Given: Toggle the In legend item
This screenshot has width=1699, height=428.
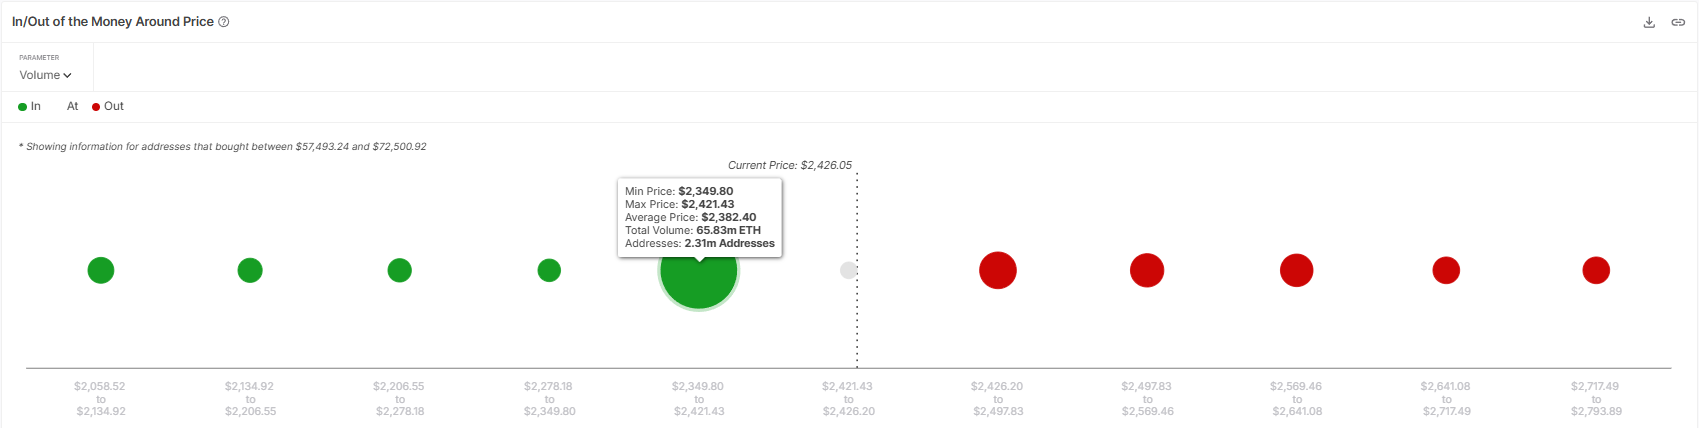Looking at the screenshot, I should (x=30, y=106).
